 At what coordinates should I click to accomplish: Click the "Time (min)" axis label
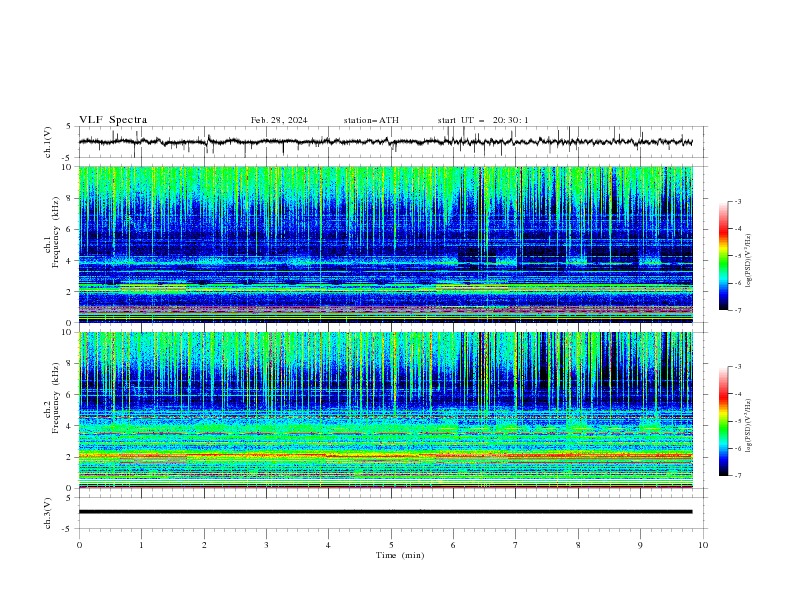pyautogui.click(x=400, y=555)
